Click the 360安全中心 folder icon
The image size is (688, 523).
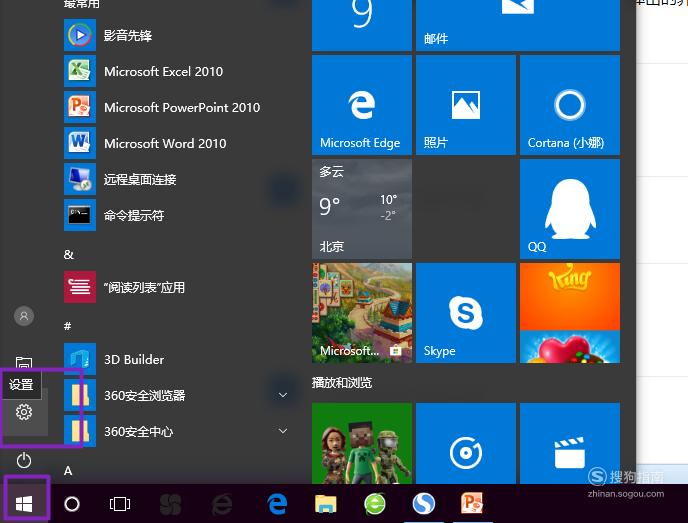coord(80,431)
